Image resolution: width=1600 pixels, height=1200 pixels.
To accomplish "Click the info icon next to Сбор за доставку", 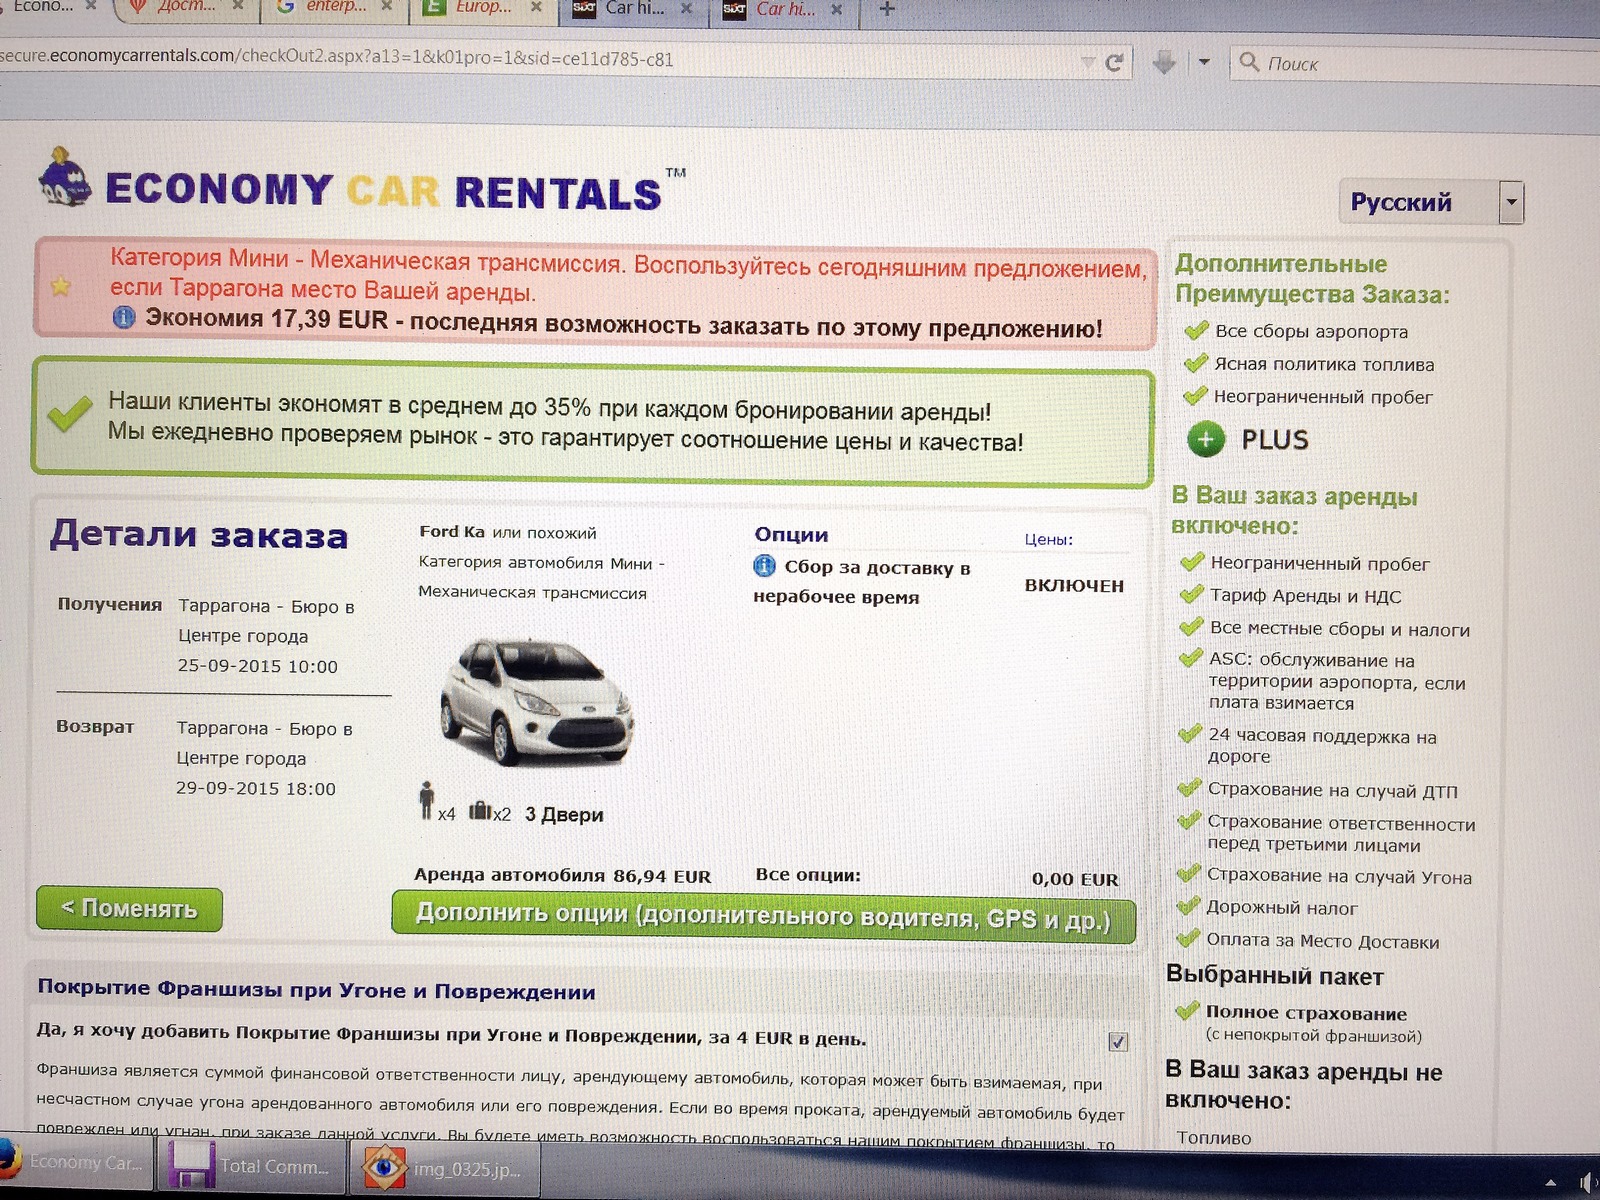I will (764, 566).
